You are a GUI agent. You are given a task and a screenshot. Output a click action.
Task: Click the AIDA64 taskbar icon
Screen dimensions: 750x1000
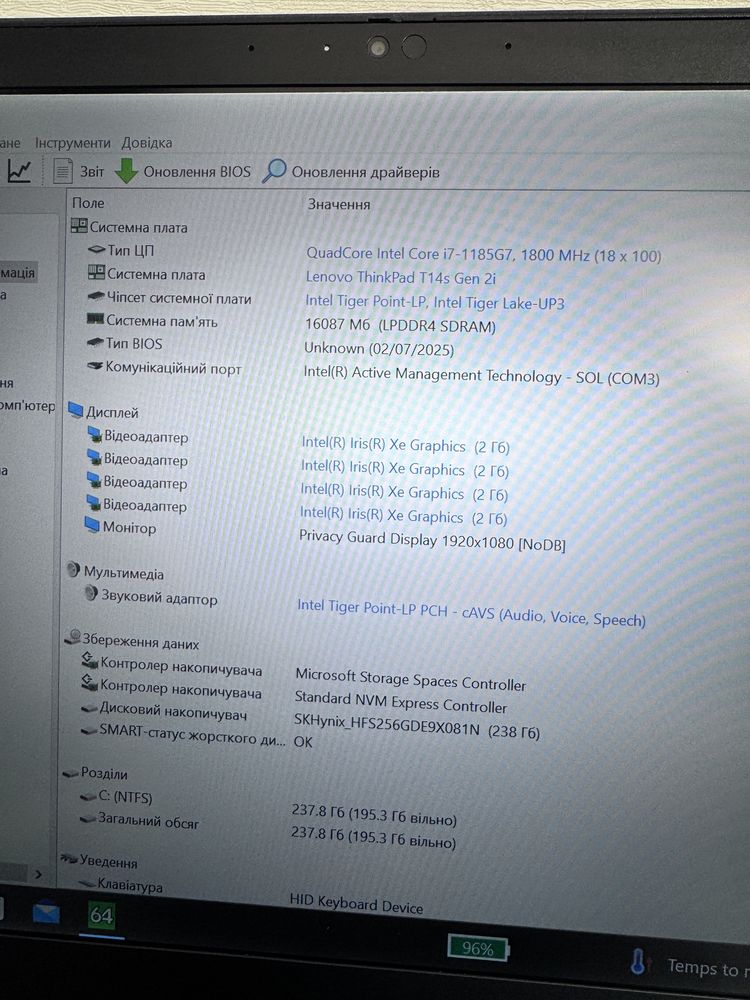coord(101,916)
